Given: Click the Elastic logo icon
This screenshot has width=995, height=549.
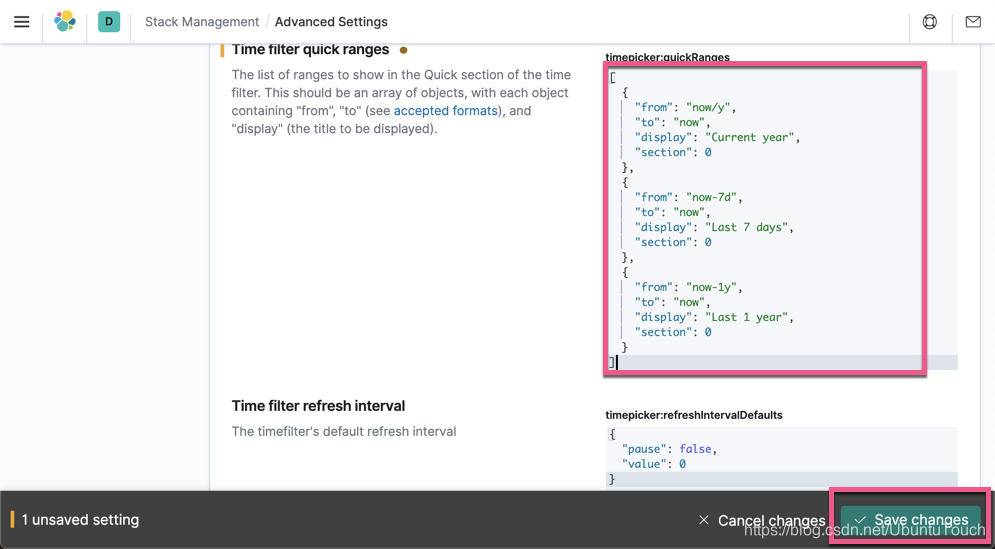Looking at the screenshot, I should (65, 22).
